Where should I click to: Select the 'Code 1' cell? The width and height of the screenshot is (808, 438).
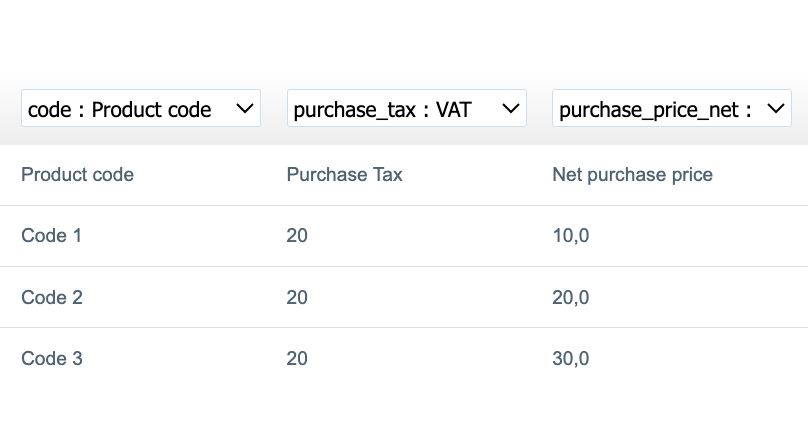[51, 236]
